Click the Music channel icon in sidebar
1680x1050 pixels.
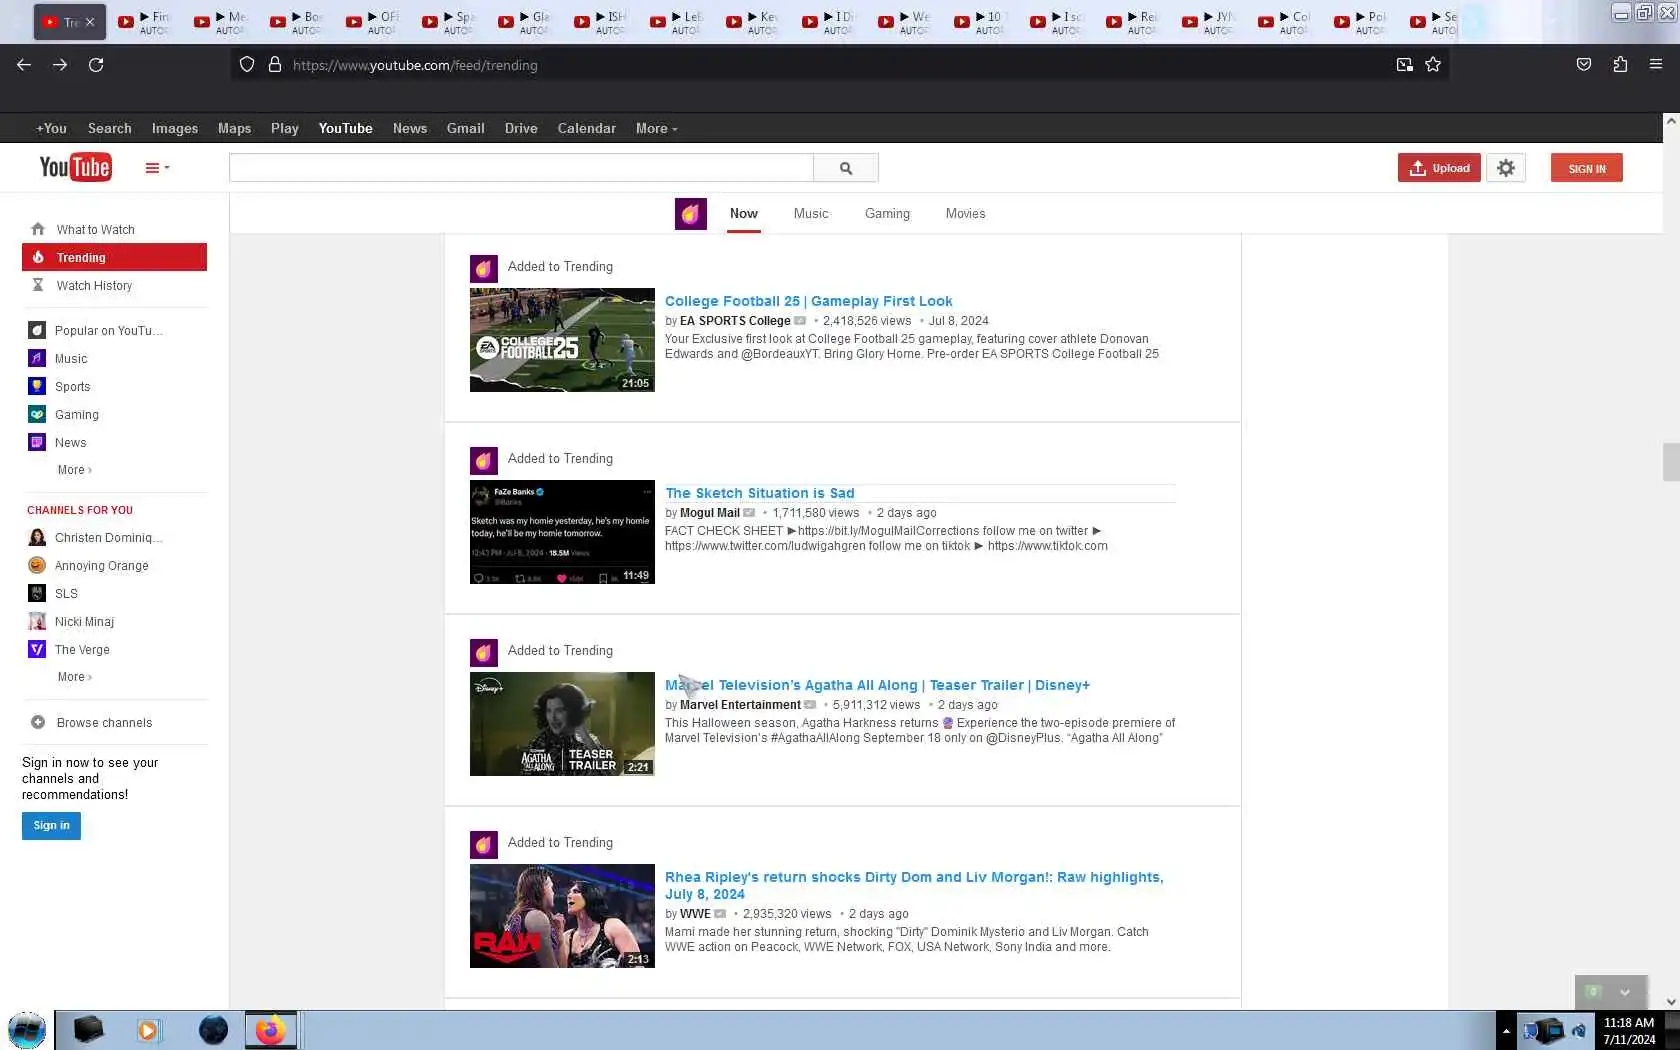37,358
